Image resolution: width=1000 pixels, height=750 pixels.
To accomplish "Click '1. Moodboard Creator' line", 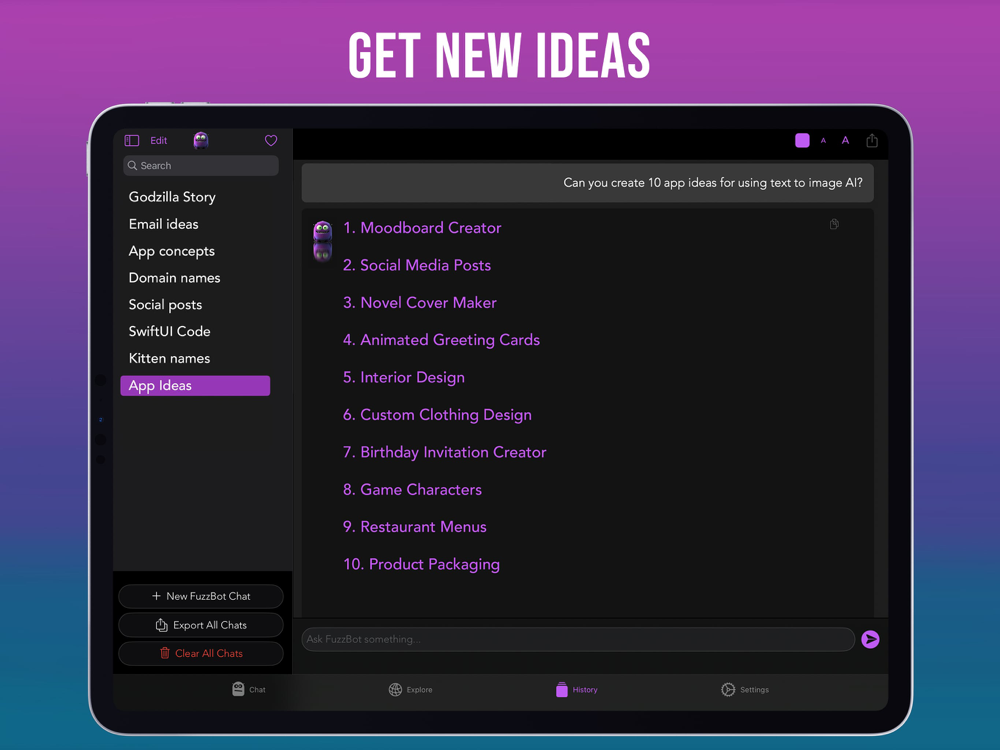I will (422, 228).
